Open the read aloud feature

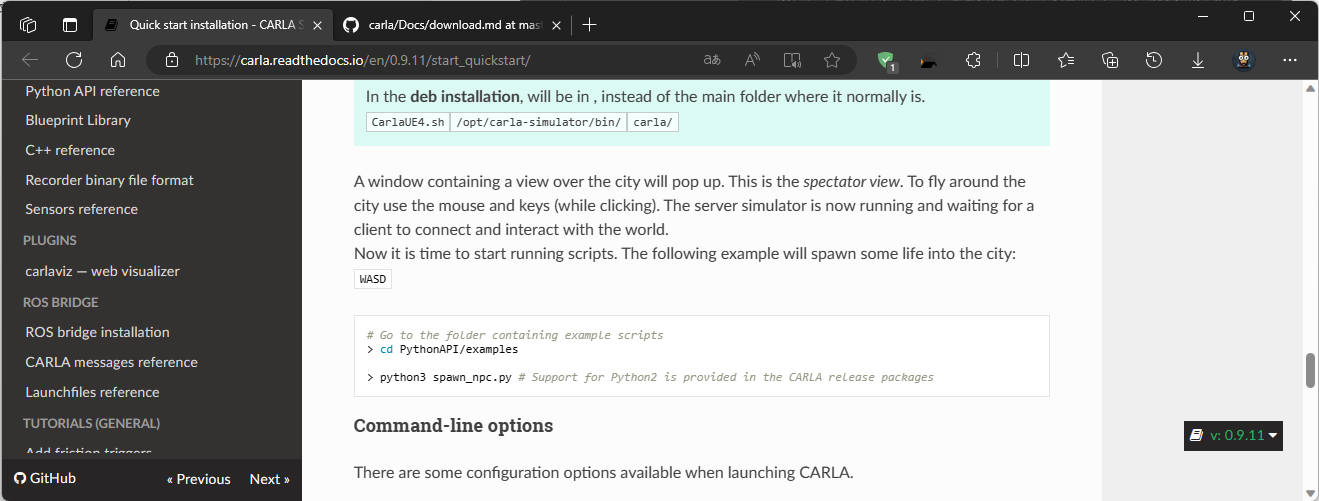752,60
